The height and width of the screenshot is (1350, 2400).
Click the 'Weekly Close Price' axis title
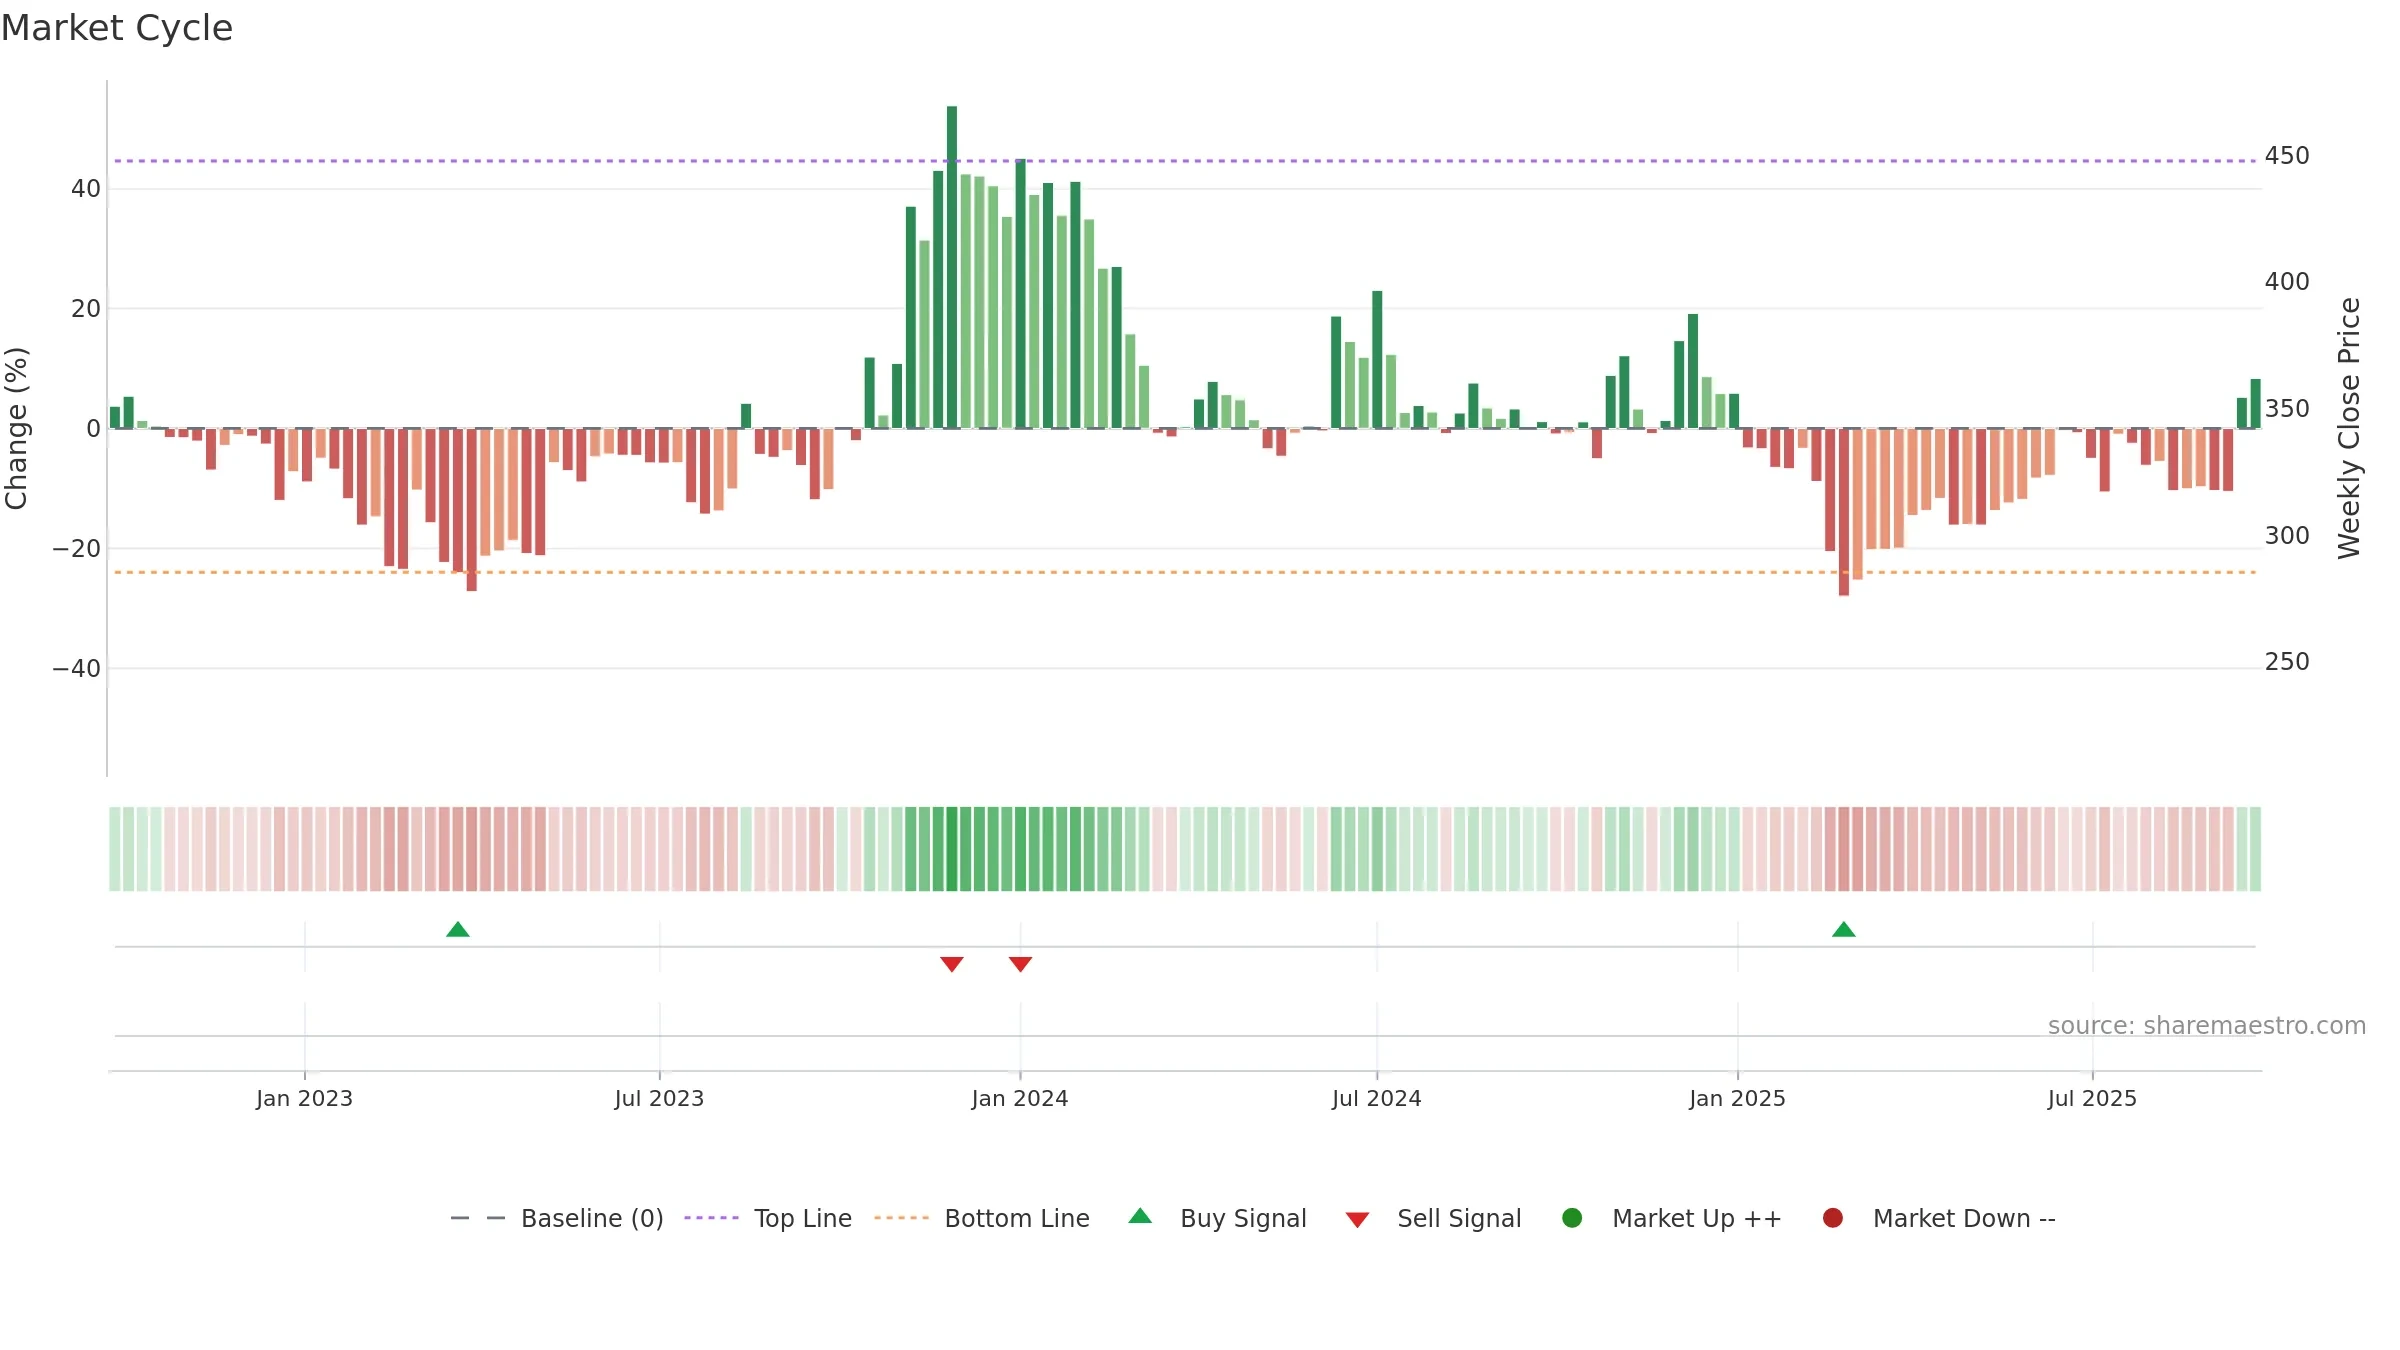2349,428
